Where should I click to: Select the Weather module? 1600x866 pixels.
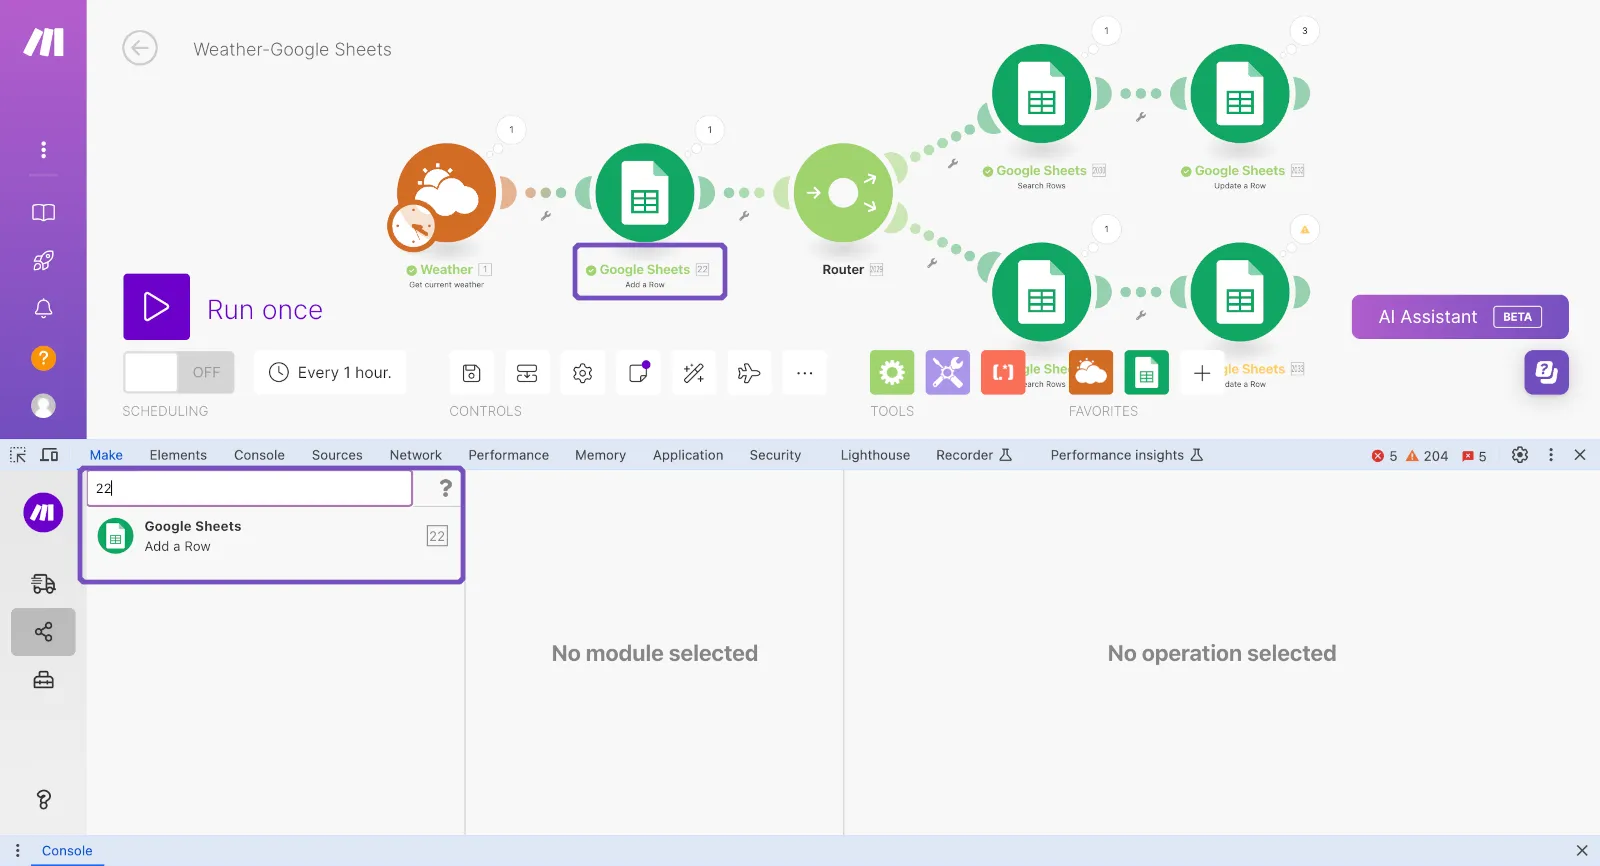[x=446, y=193]
